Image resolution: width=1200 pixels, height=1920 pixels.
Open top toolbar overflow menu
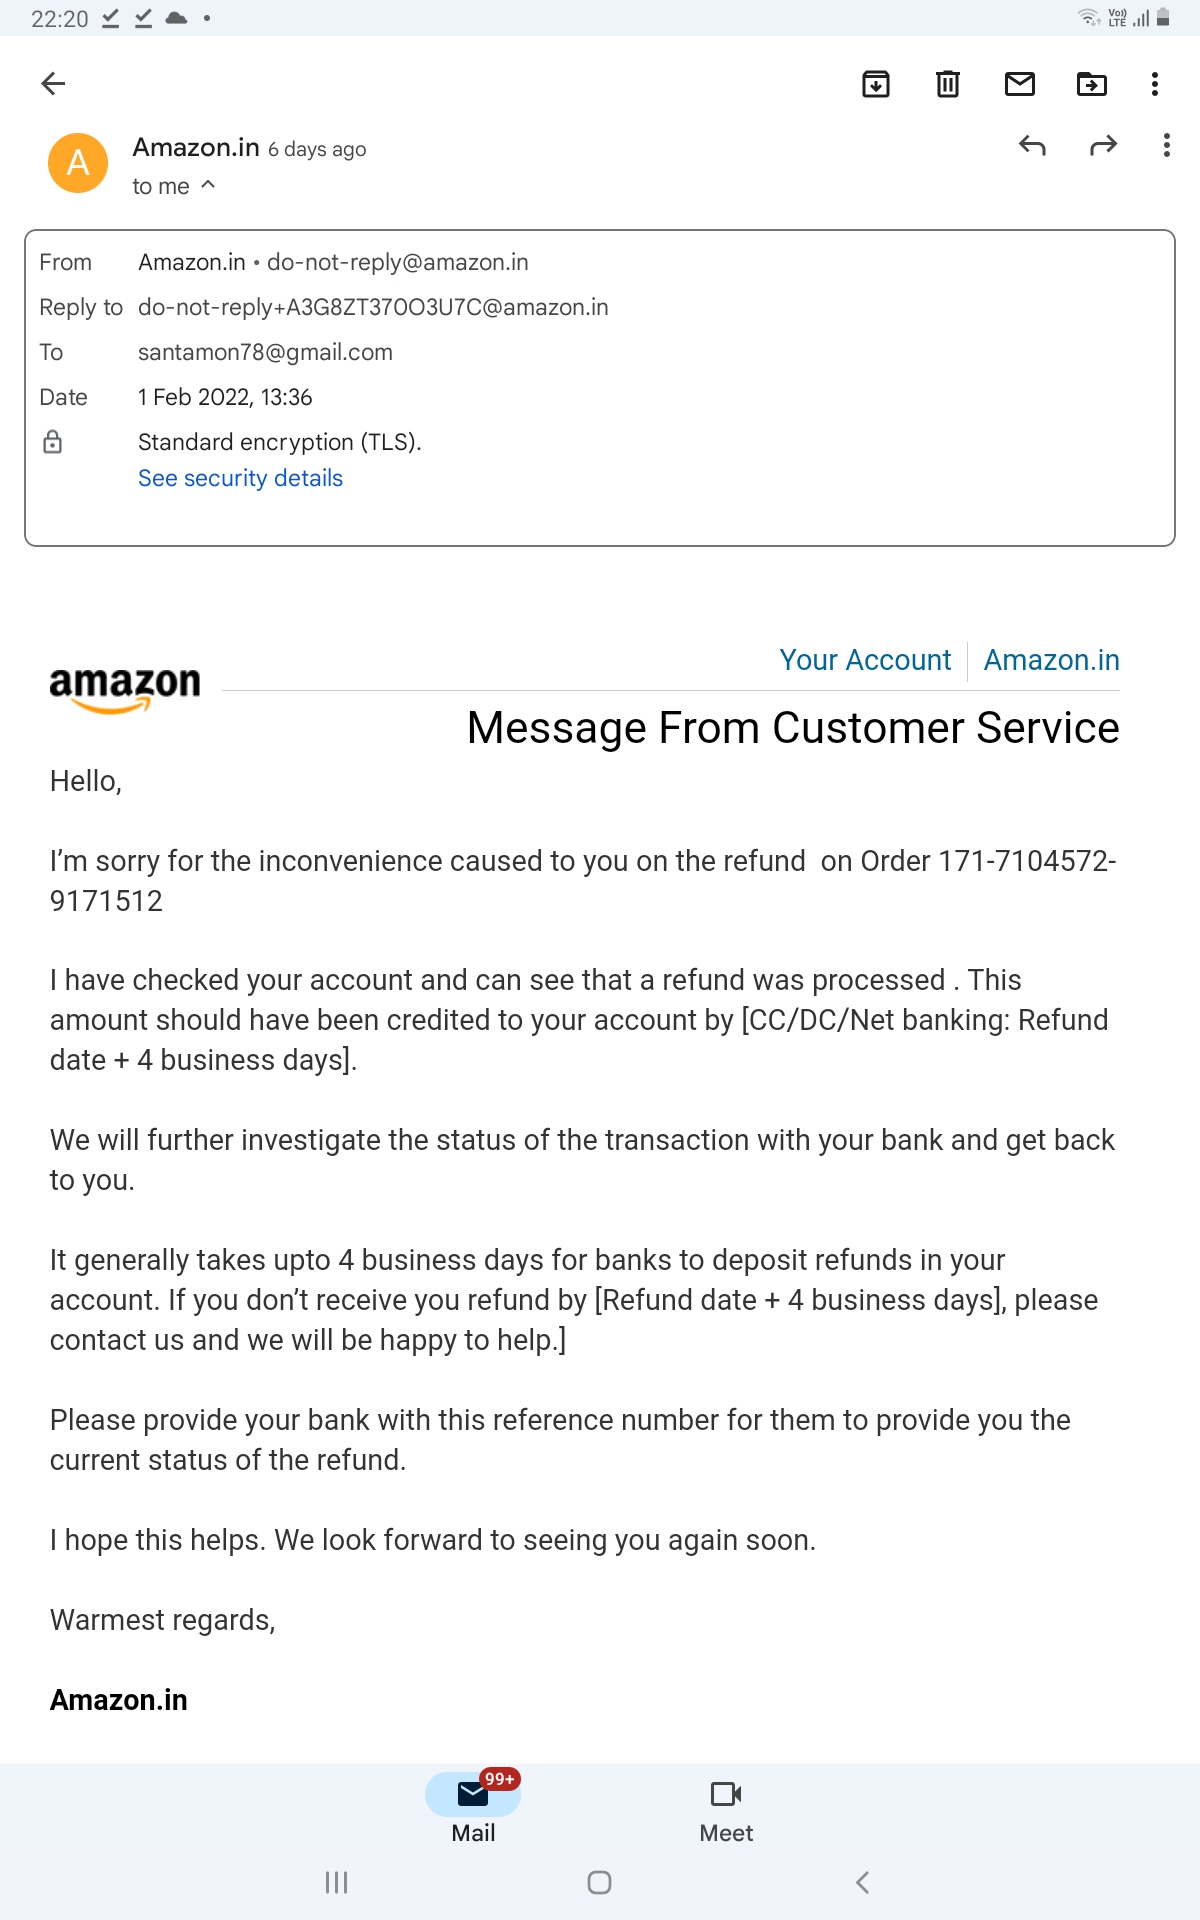1155,84
